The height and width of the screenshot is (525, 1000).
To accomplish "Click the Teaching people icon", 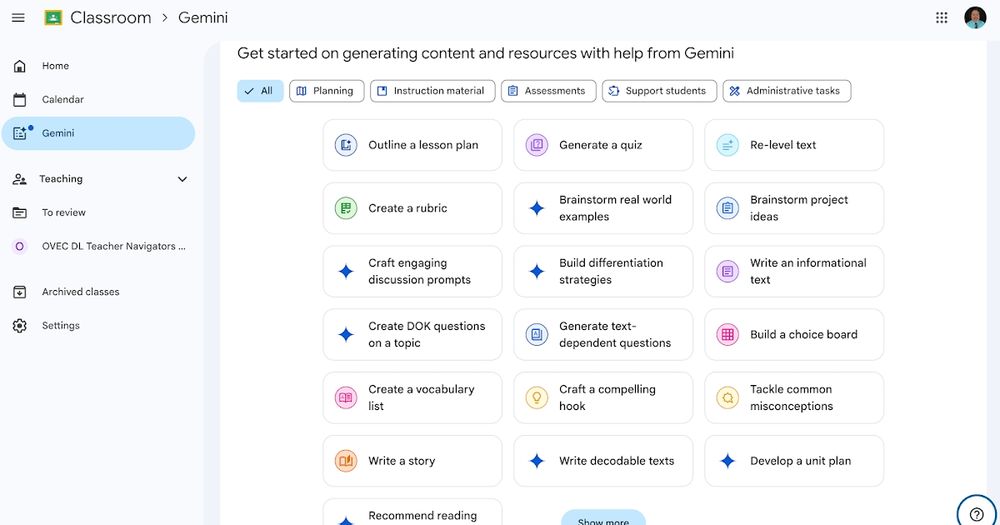I will 20,179.
